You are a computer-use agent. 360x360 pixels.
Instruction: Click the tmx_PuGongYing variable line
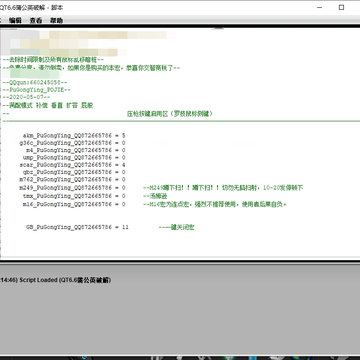(x=74, y=196)
